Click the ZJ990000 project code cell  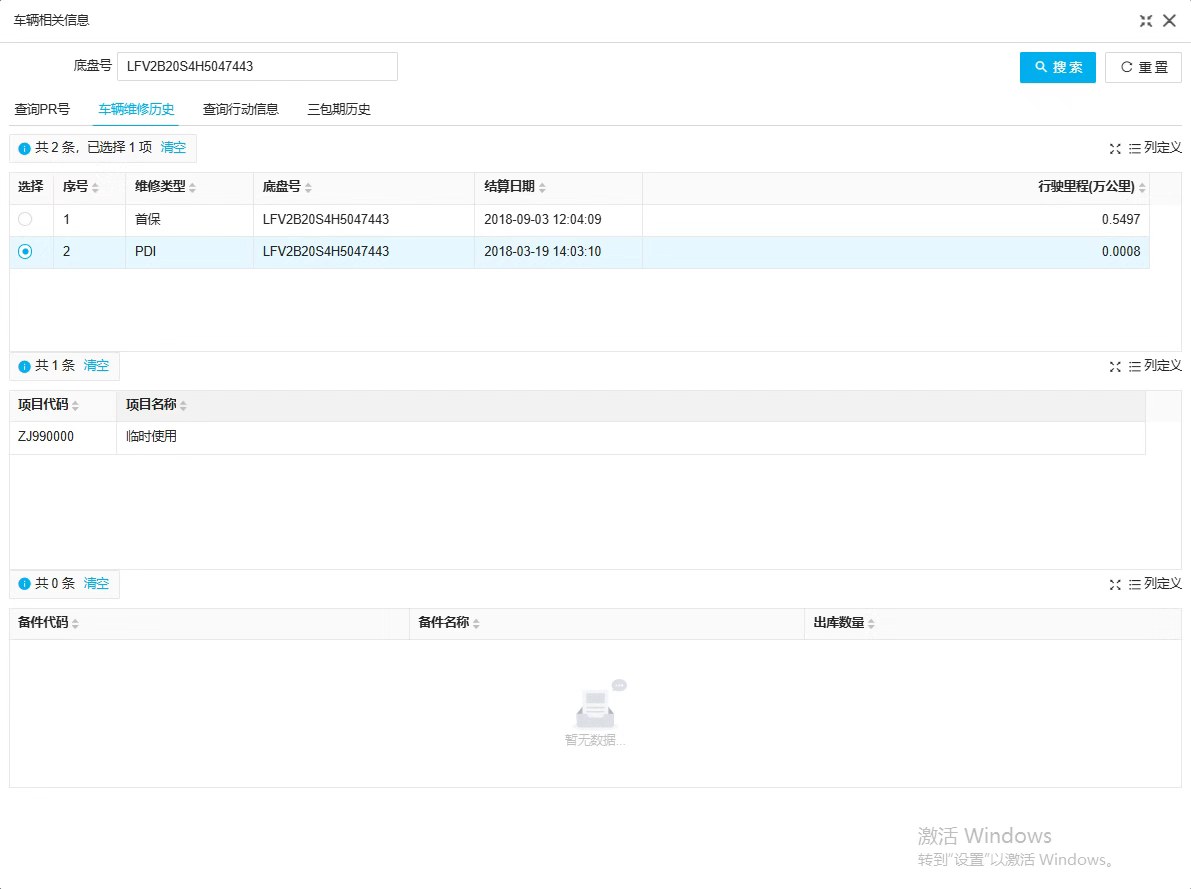62,437
